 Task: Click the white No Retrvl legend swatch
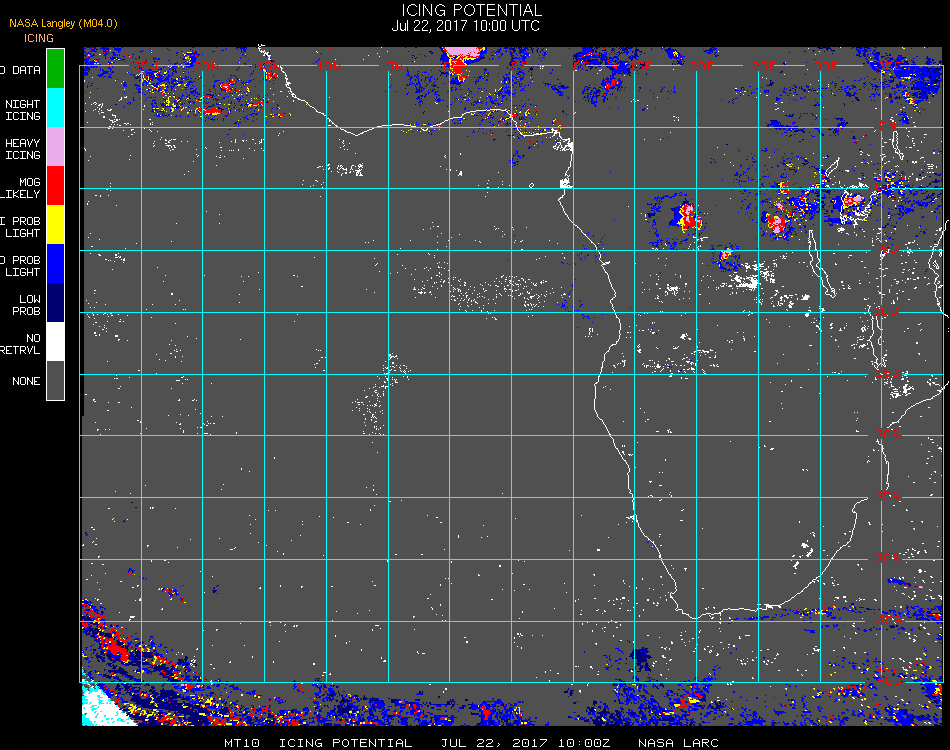coord(55,342)
